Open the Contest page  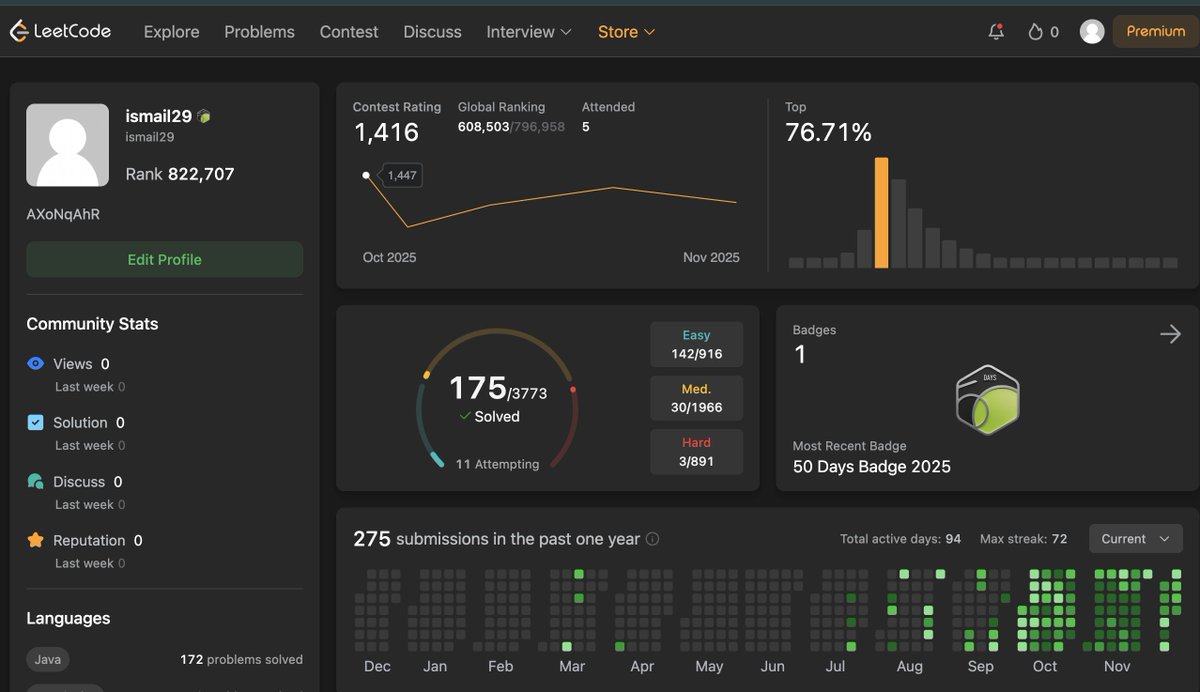point(349,32)
